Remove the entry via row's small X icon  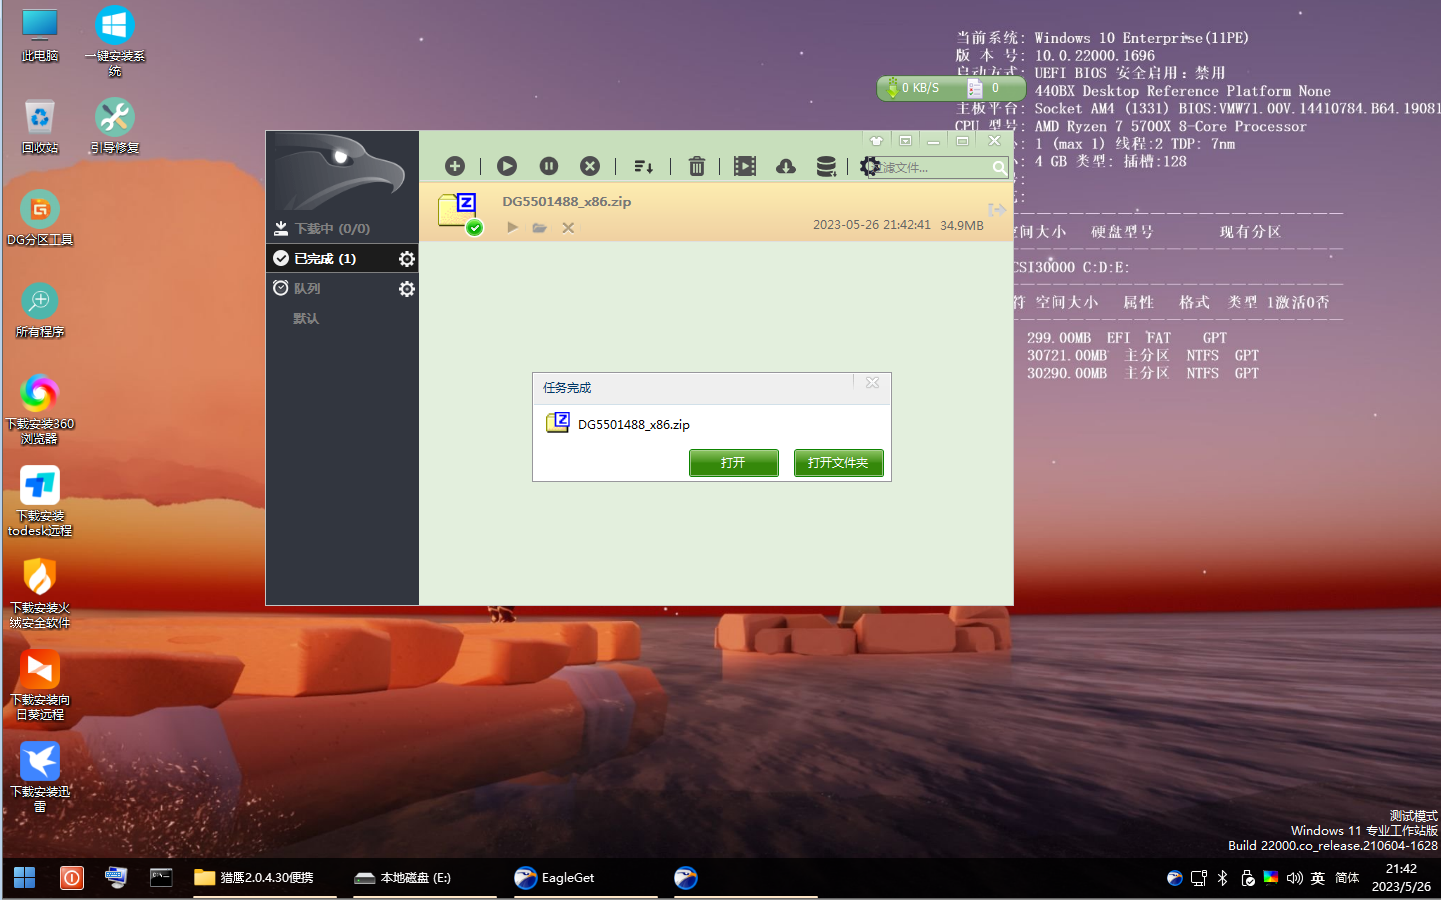click(x=568, y=228)
